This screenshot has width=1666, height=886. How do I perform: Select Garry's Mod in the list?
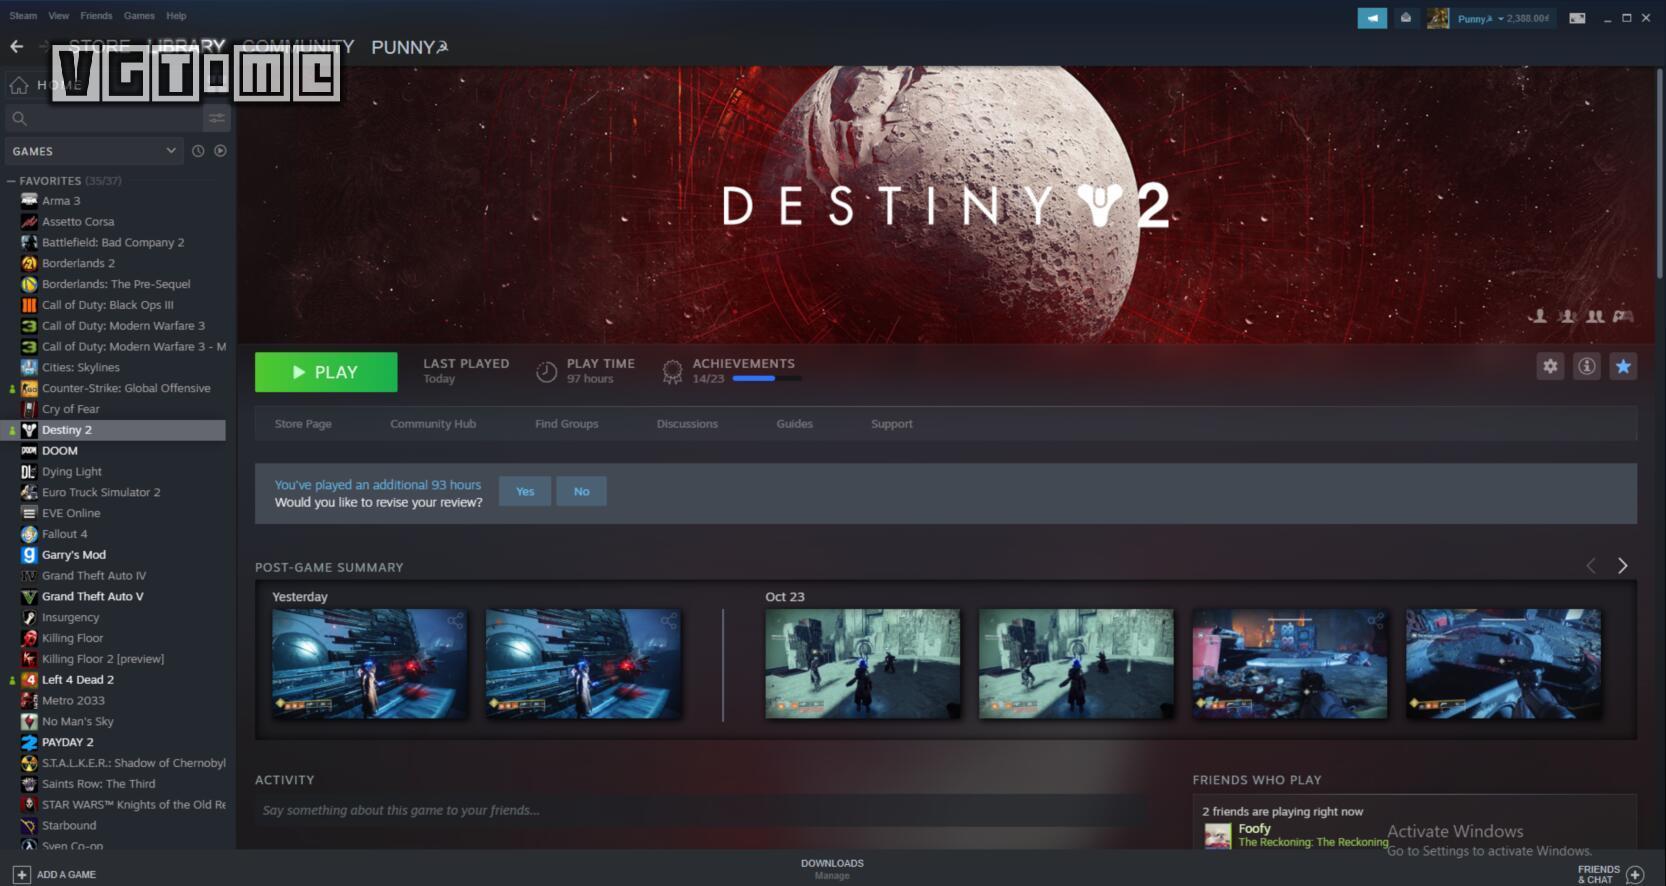coord(73,555)
